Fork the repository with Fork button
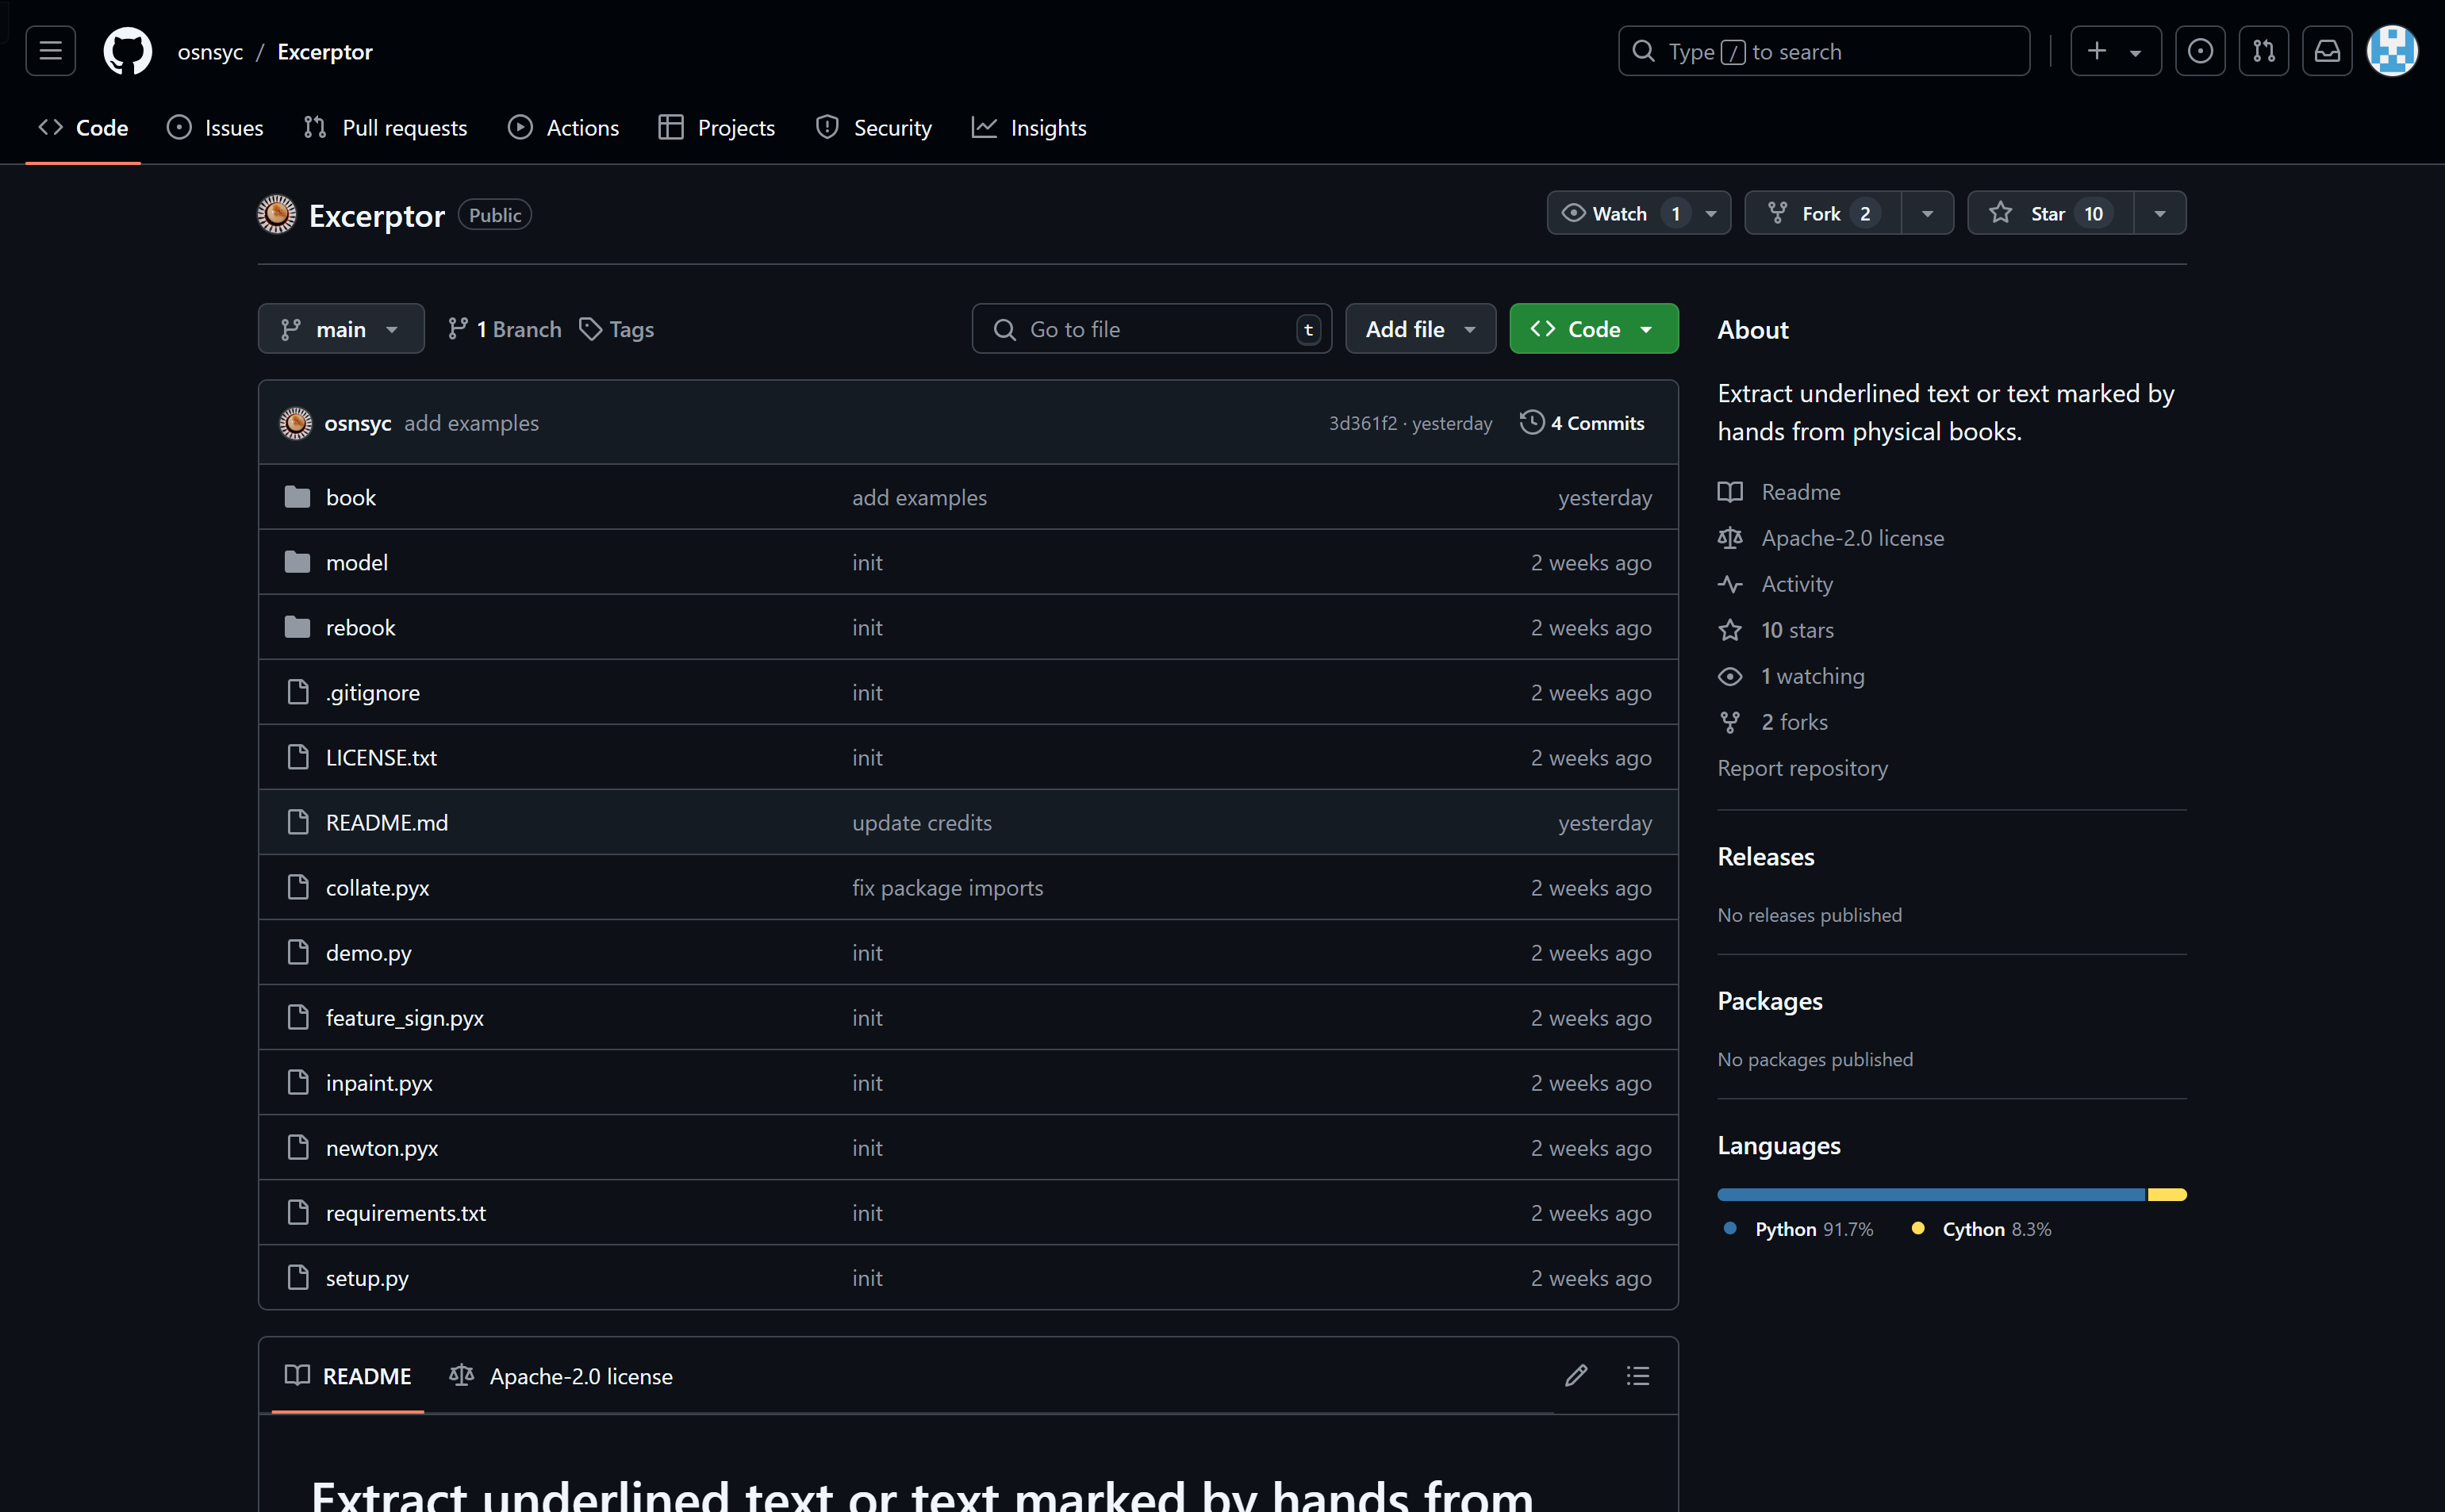Image resolution: width=2445 pixels, height=1512 pixels. (1822, 213)
